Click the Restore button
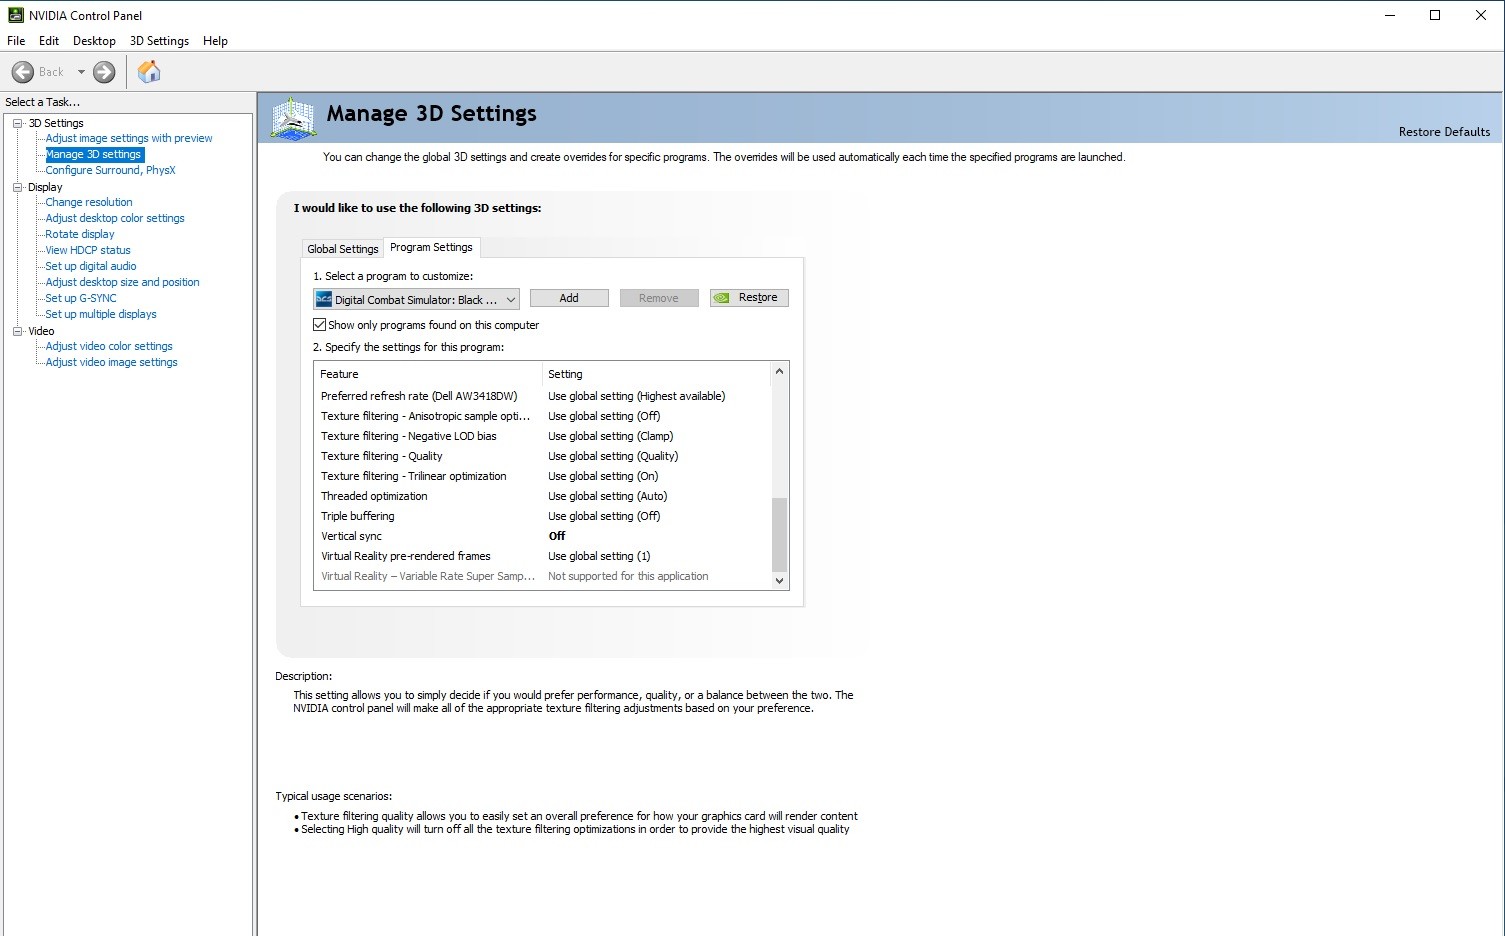 (x=749, y=298)
